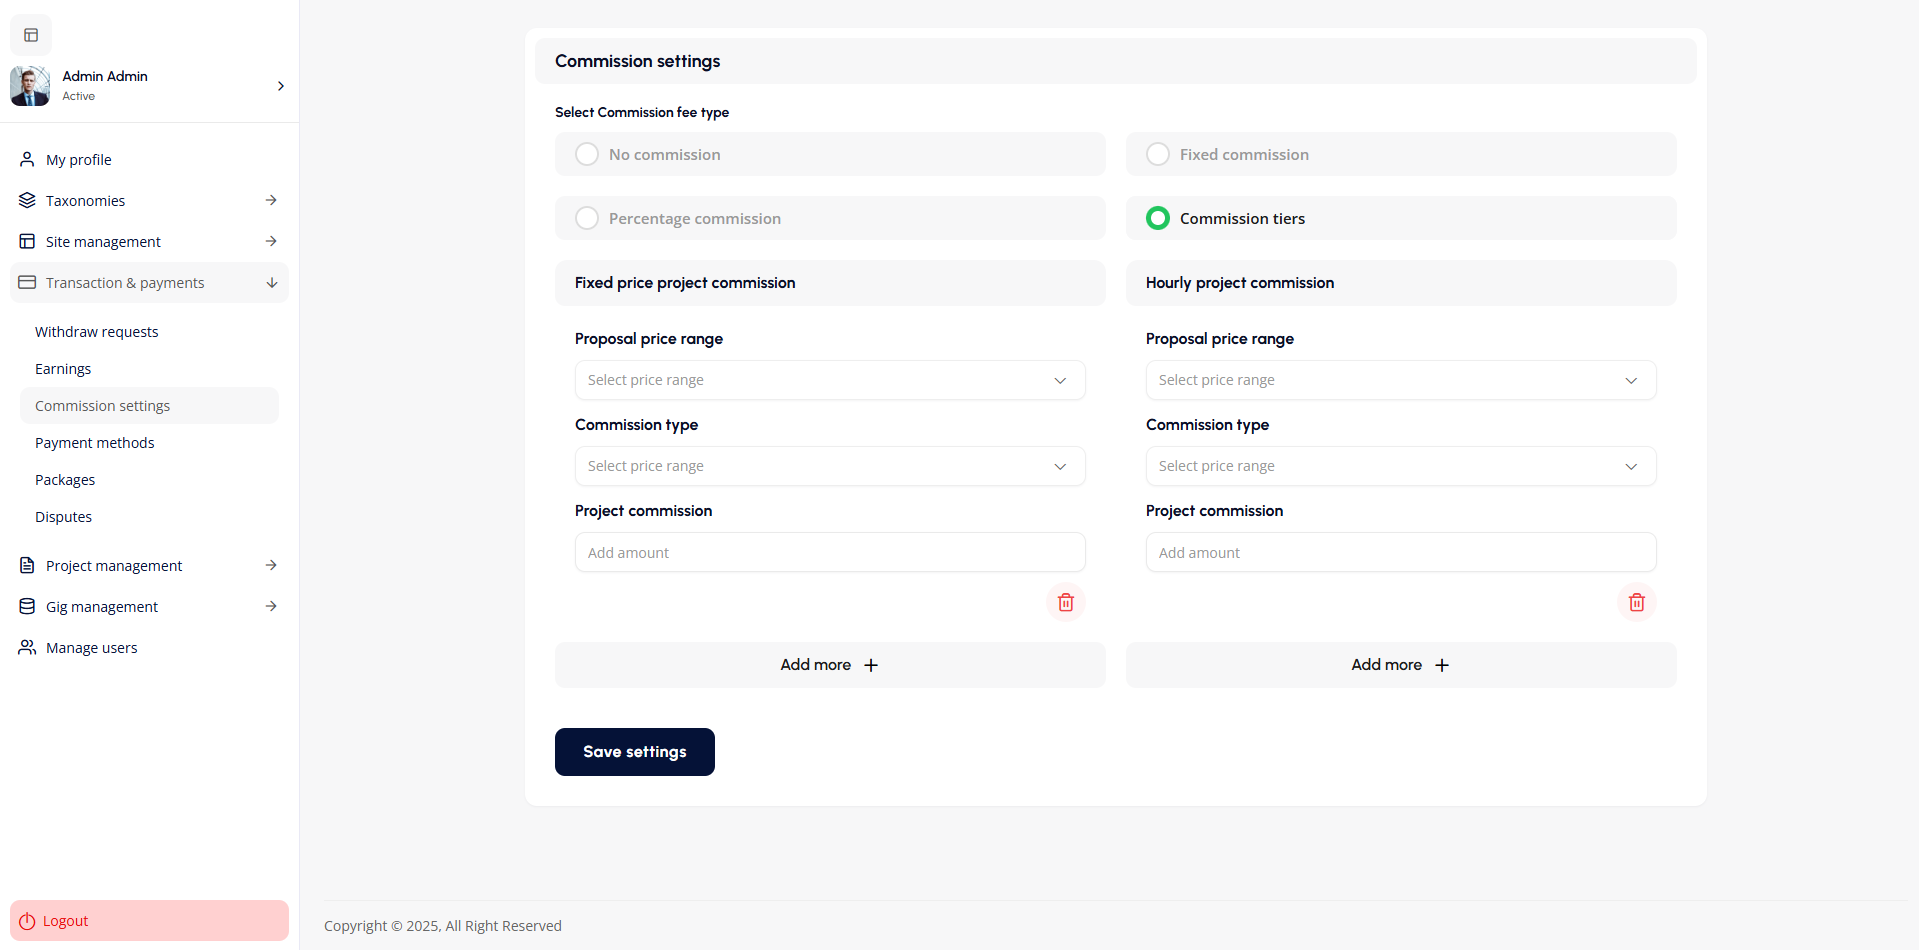Screen dimensions: 1919x950
Task: Open fixed price Proposal price range dropdown
Action: [829, 380]
